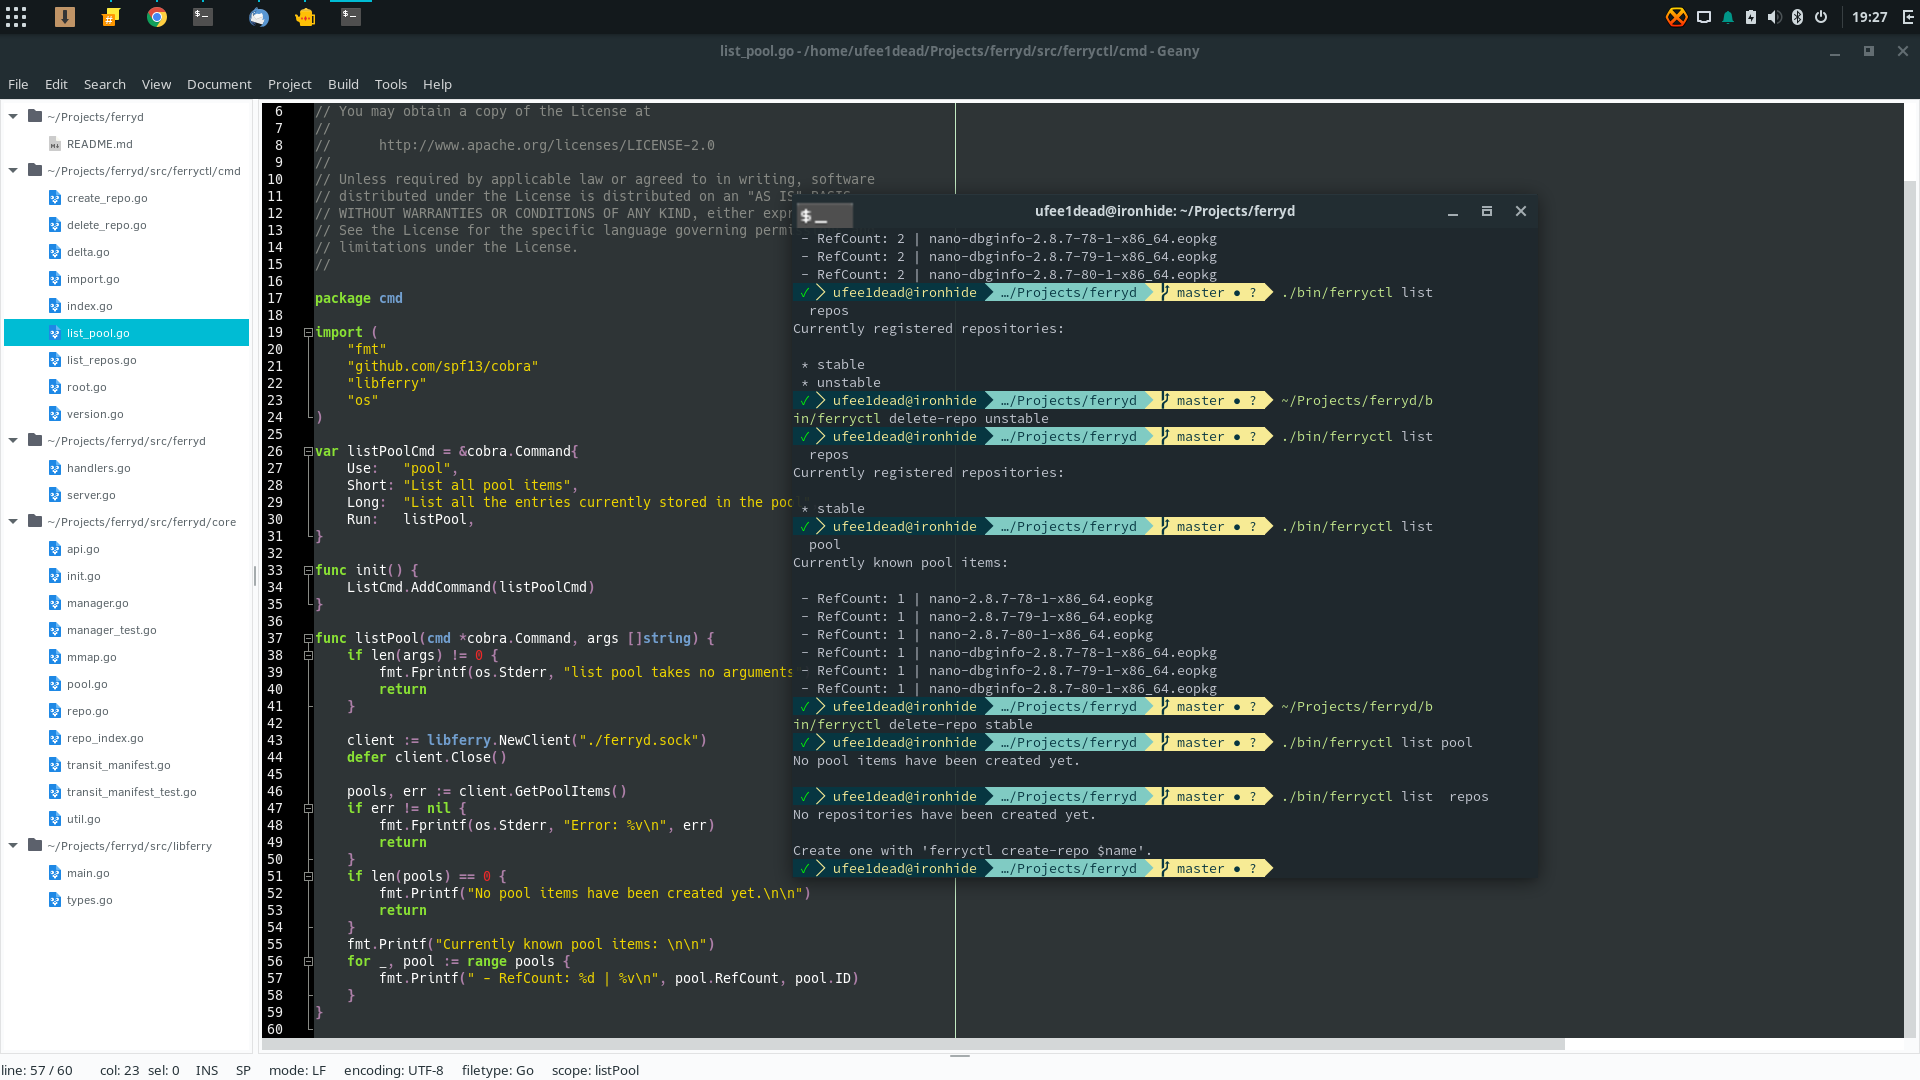
Task: Click the clock showing 19:27
Action: pos(1869,17)
